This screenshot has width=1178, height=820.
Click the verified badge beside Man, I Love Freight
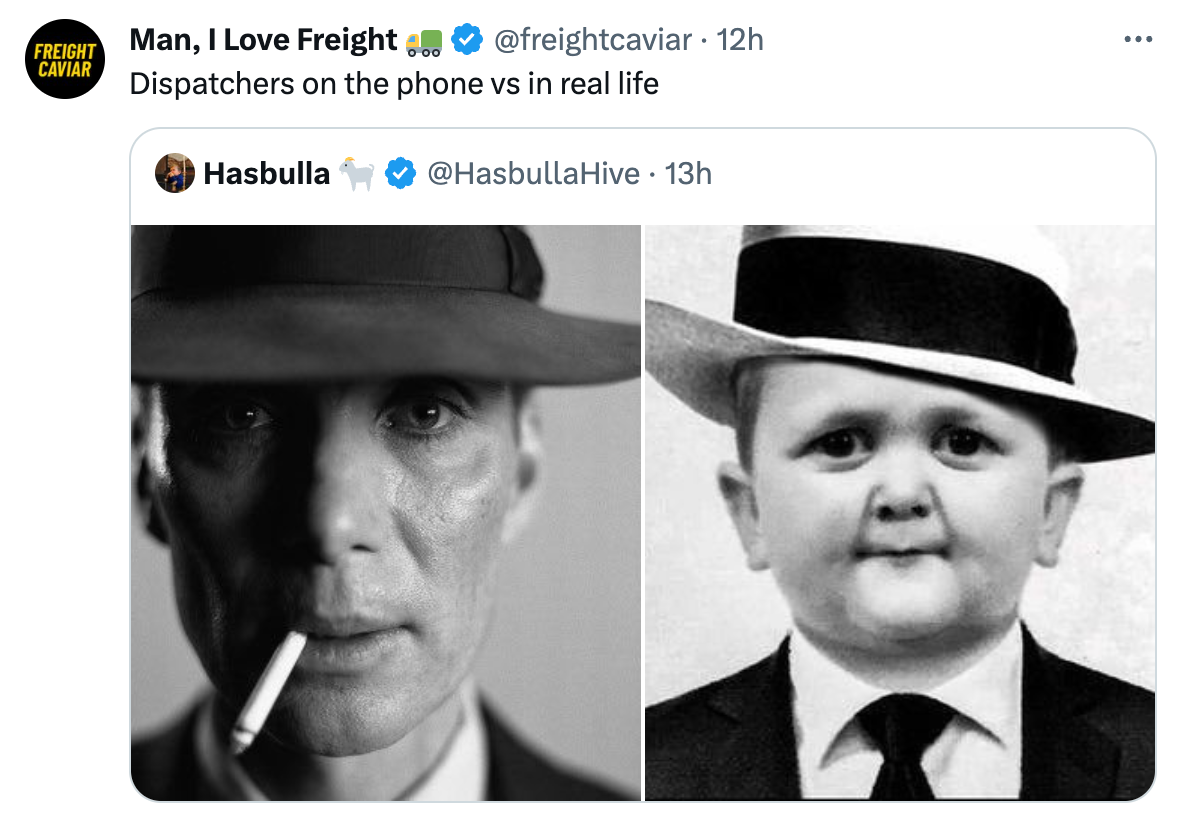(x=466, y=40)
